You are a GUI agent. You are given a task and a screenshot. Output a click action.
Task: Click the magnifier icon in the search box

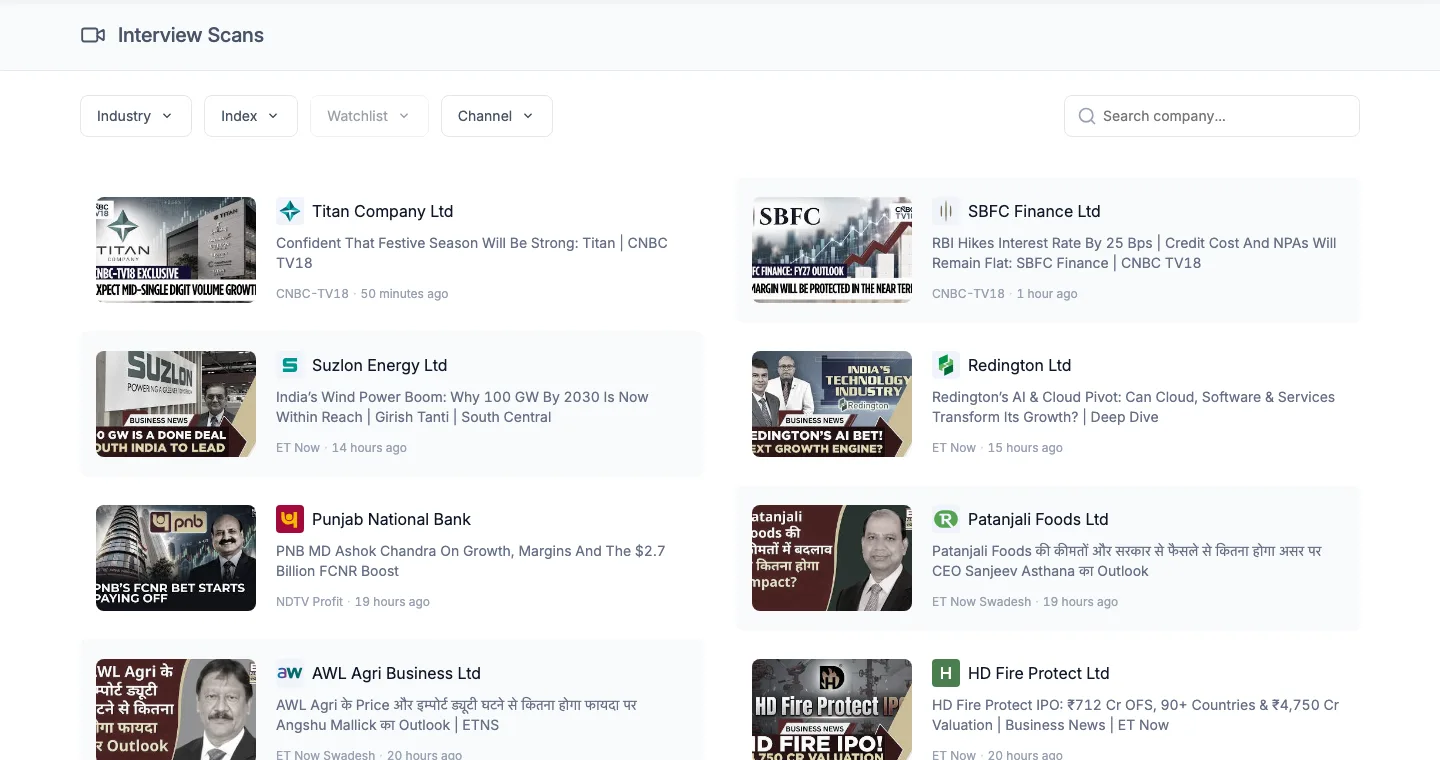(x=1087, y=116)
